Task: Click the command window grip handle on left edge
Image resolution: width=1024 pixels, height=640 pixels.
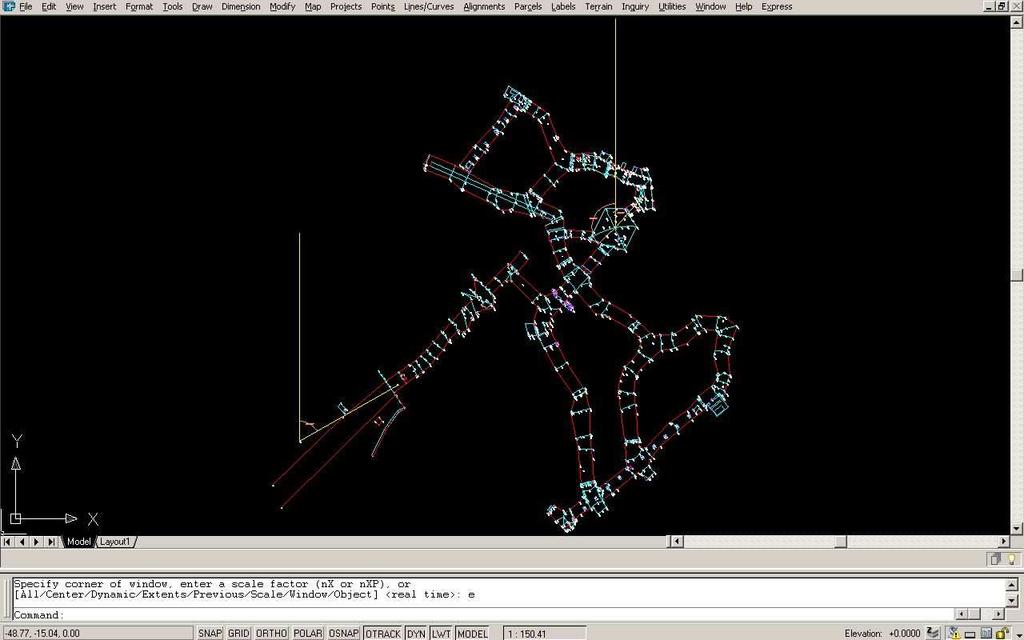Action: [x=6, y=598]
